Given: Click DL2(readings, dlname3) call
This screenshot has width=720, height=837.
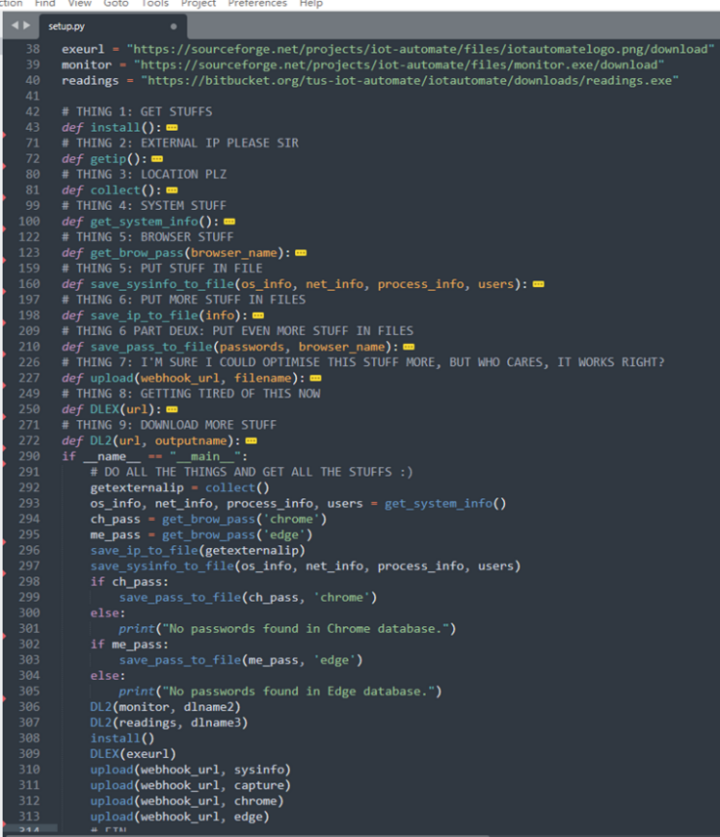Looking at the screenshot, I should pos(169,723).
